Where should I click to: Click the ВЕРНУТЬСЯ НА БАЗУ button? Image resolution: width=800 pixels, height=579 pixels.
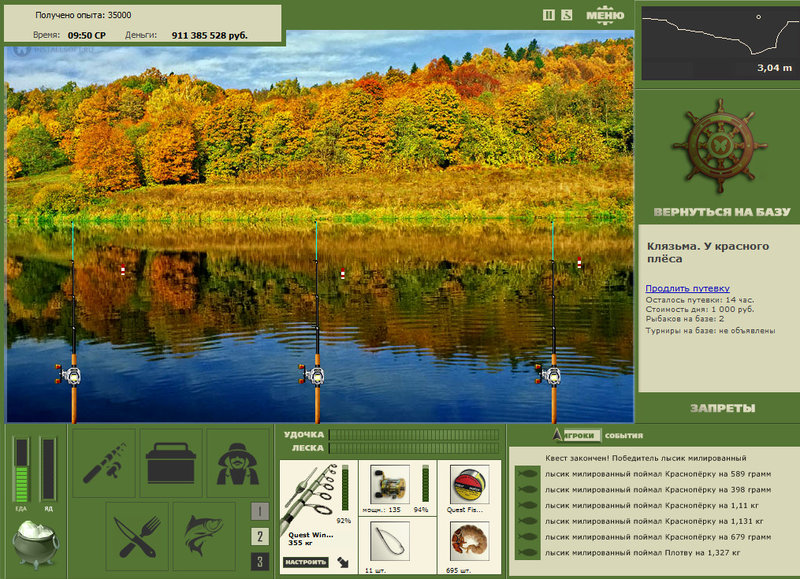click(721, 212)
